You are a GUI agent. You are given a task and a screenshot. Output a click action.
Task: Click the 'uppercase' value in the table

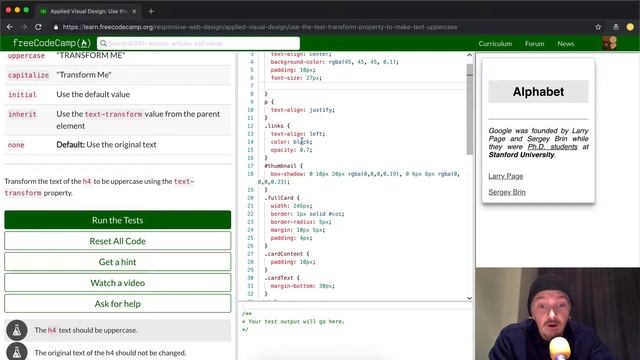[x=26, y=56]
